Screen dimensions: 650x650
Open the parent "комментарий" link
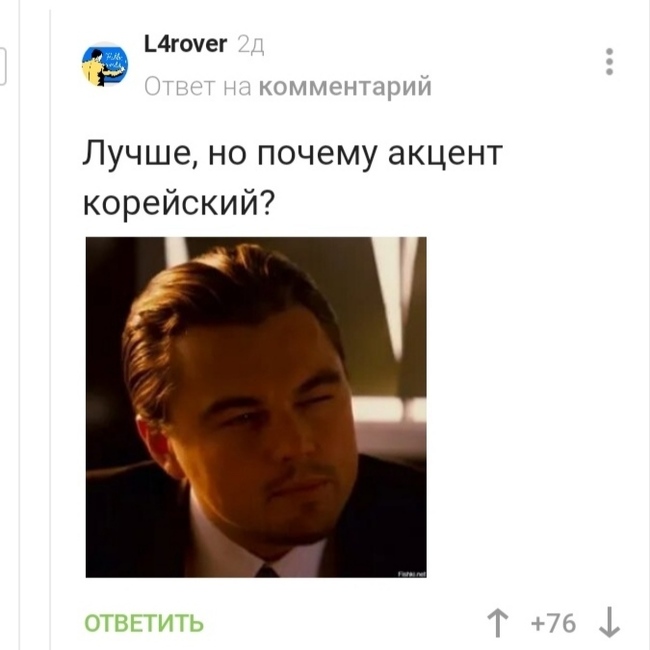coord(345,87)
